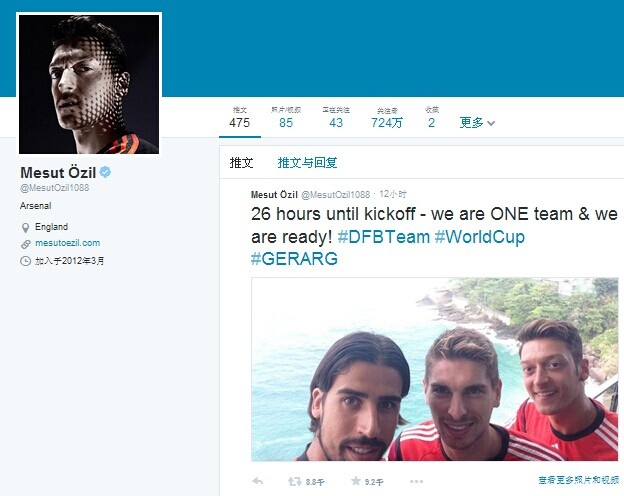The image size is (624, 496).
Task: Expand the 更多 dropdown menu
Action: pyautogui.click(x=477, y=122)
